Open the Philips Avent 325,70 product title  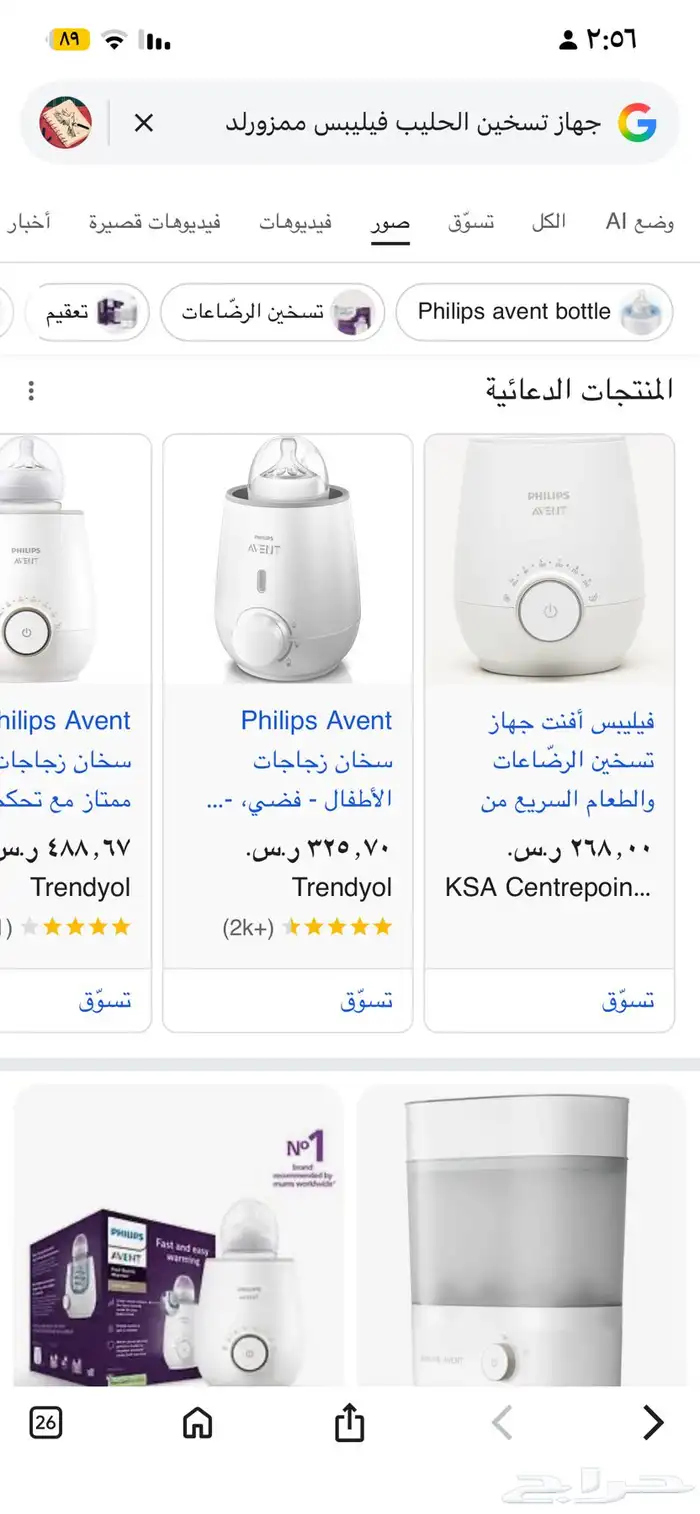316,721
